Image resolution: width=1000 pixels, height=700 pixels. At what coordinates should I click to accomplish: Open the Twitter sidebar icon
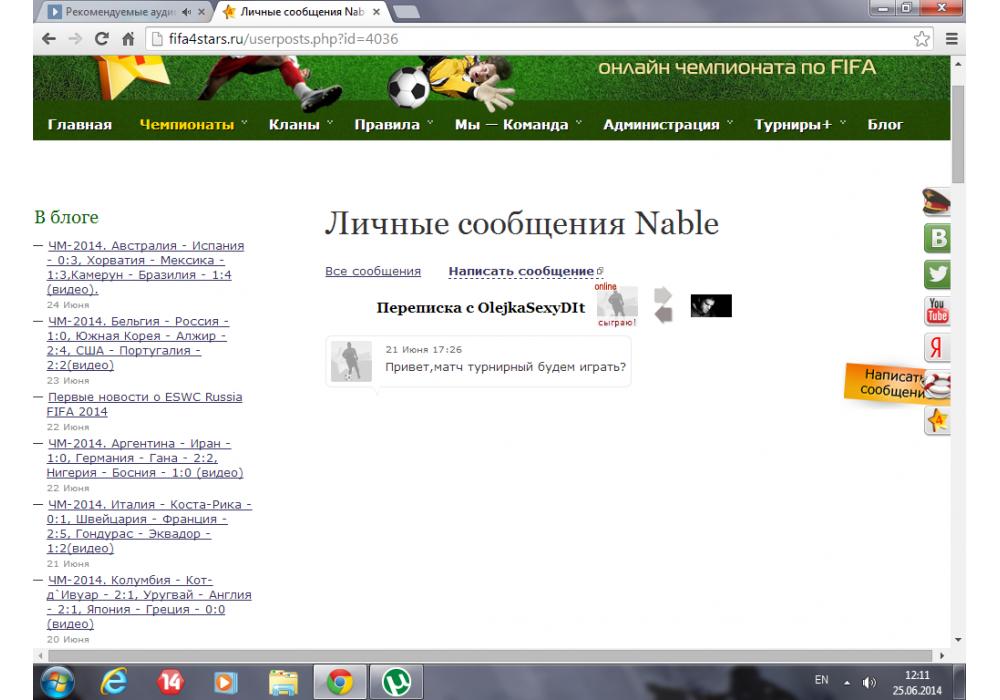tap(939, 274)
